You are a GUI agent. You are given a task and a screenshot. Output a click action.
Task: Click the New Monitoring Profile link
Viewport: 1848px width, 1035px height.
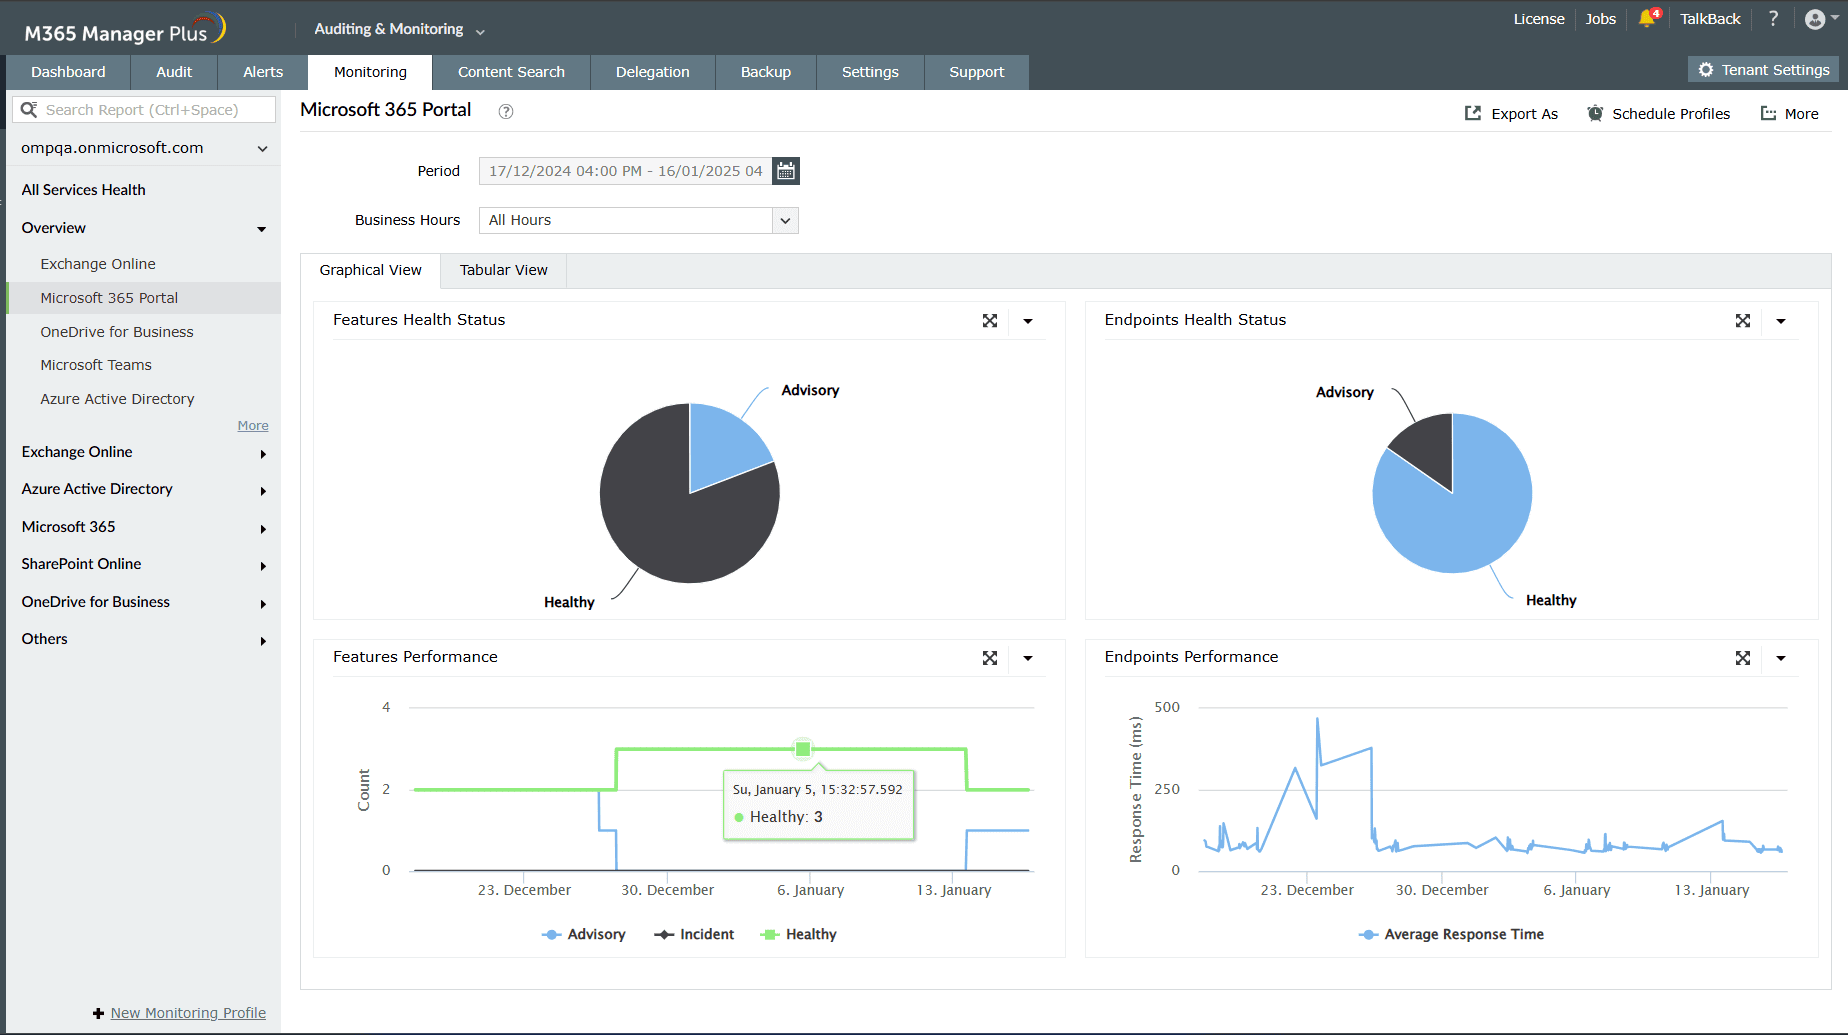pos(188,1013)
